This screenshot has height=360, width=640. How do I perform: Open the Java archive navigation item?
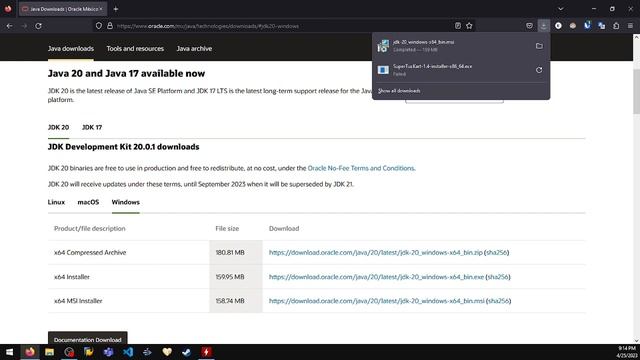tap(194, 49)
